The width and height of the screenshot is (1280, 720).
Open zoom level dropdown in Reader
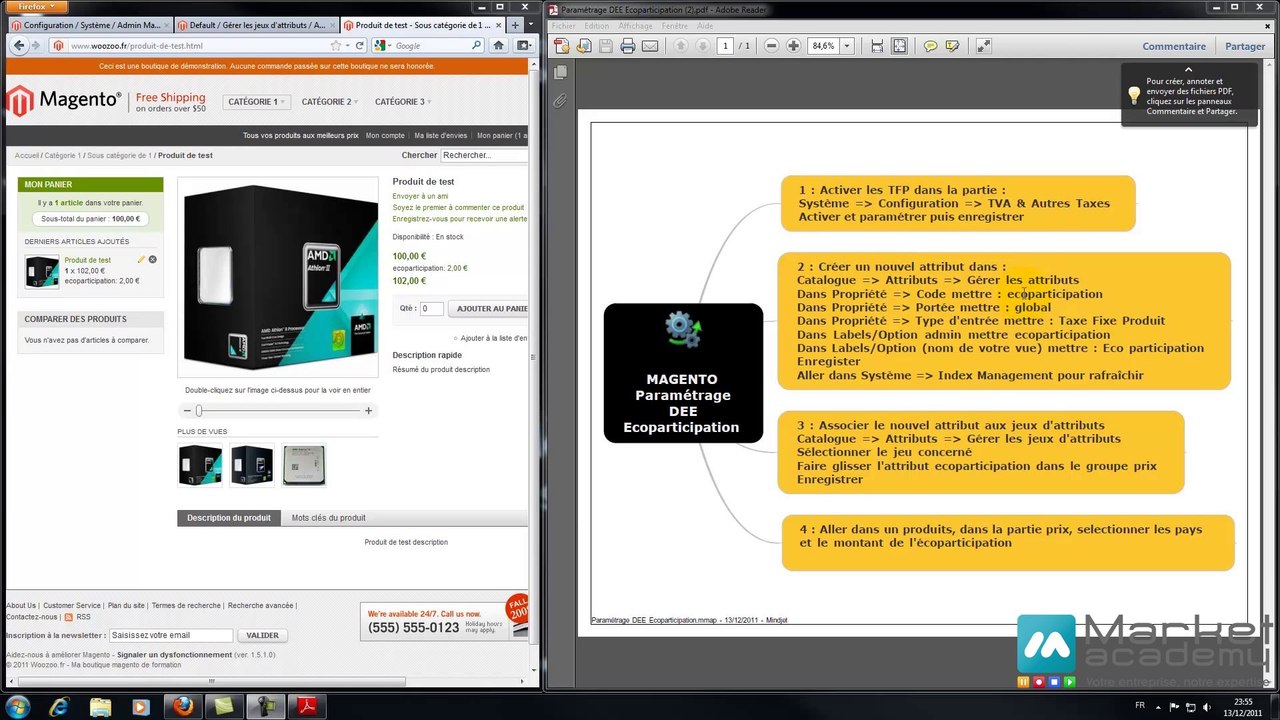847,46
